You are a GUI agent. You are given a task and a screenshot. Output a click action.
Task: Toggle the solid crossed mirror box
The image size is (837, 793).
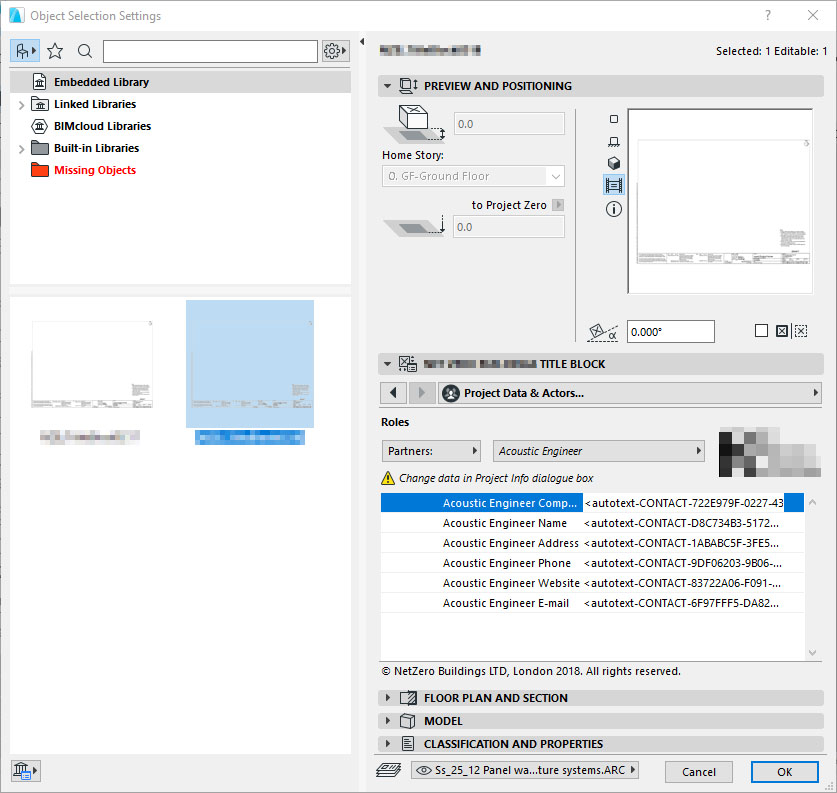tap(782, 331)
